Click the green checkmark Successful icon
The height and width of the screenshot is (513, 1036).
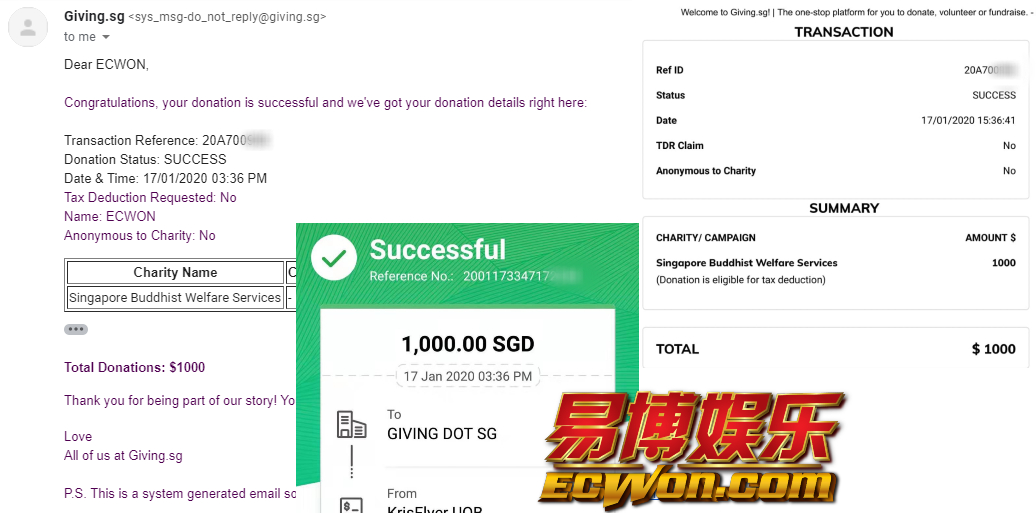coord(334,258)
